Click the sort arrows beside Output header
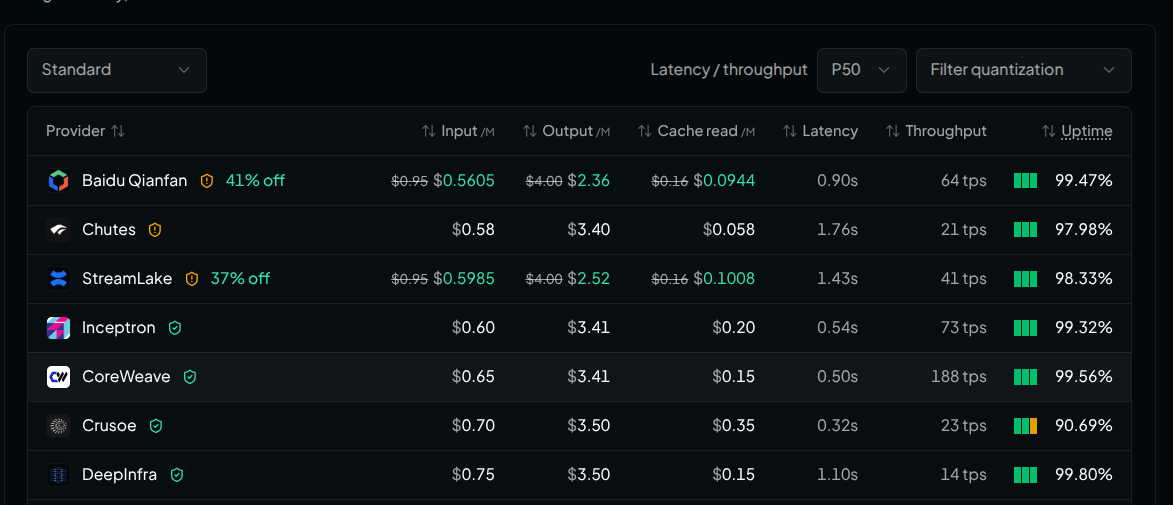Screen dimensions: 1173x505 [530, 131]
